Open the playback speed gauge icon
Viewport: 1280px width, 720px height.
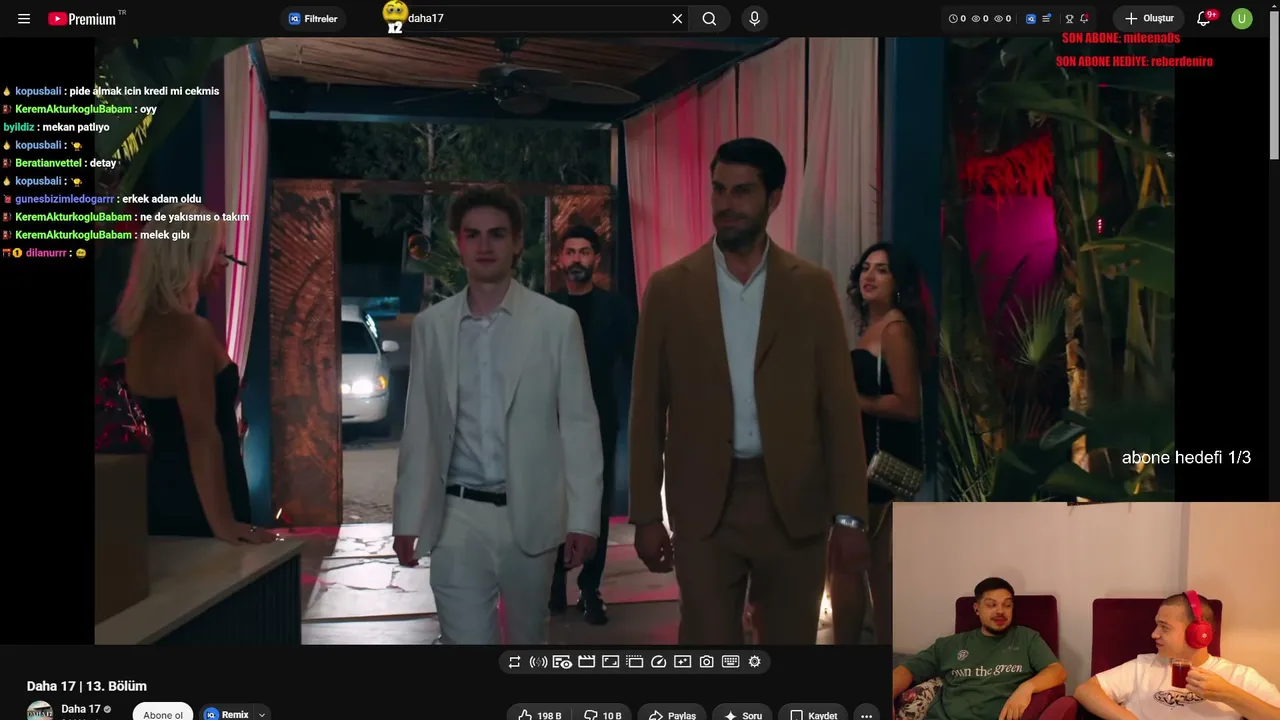coord(658,662)
